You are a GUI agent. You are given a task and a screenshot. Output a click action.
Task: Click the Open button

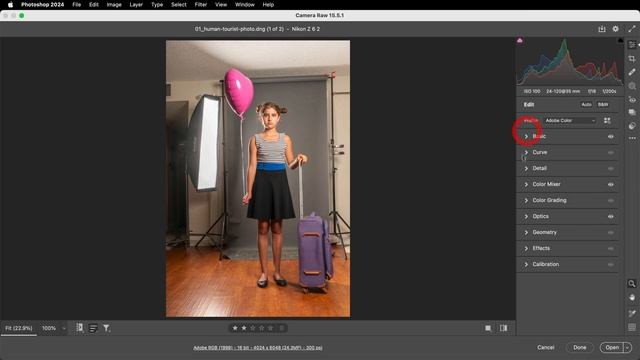(612, 347)
